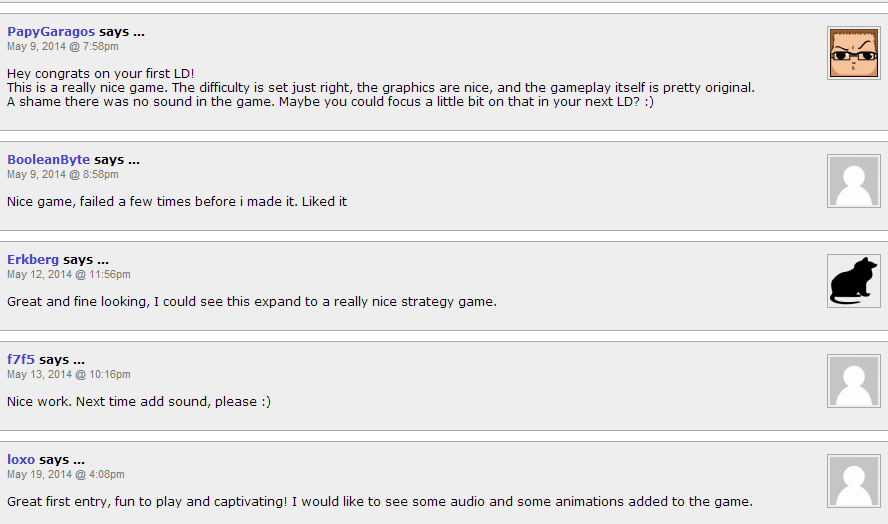
Task: Click loxo default silhouette avatar
Action: 853,481
